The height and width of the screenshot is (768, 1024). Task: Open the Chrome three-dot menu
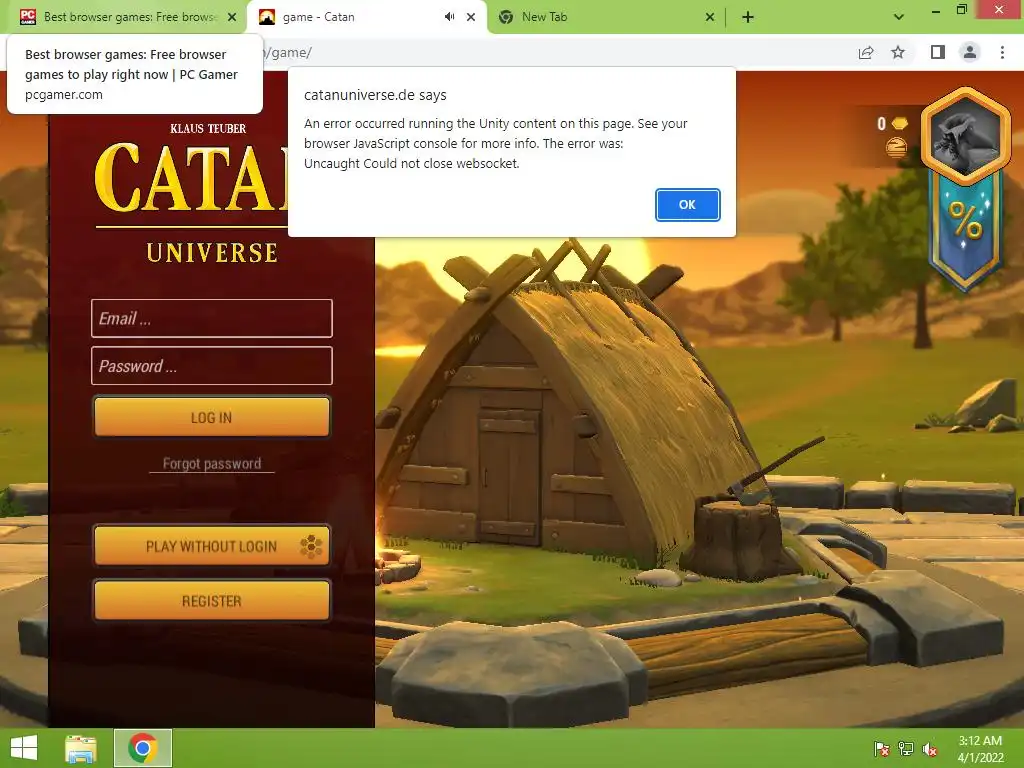click(1002, 52)
